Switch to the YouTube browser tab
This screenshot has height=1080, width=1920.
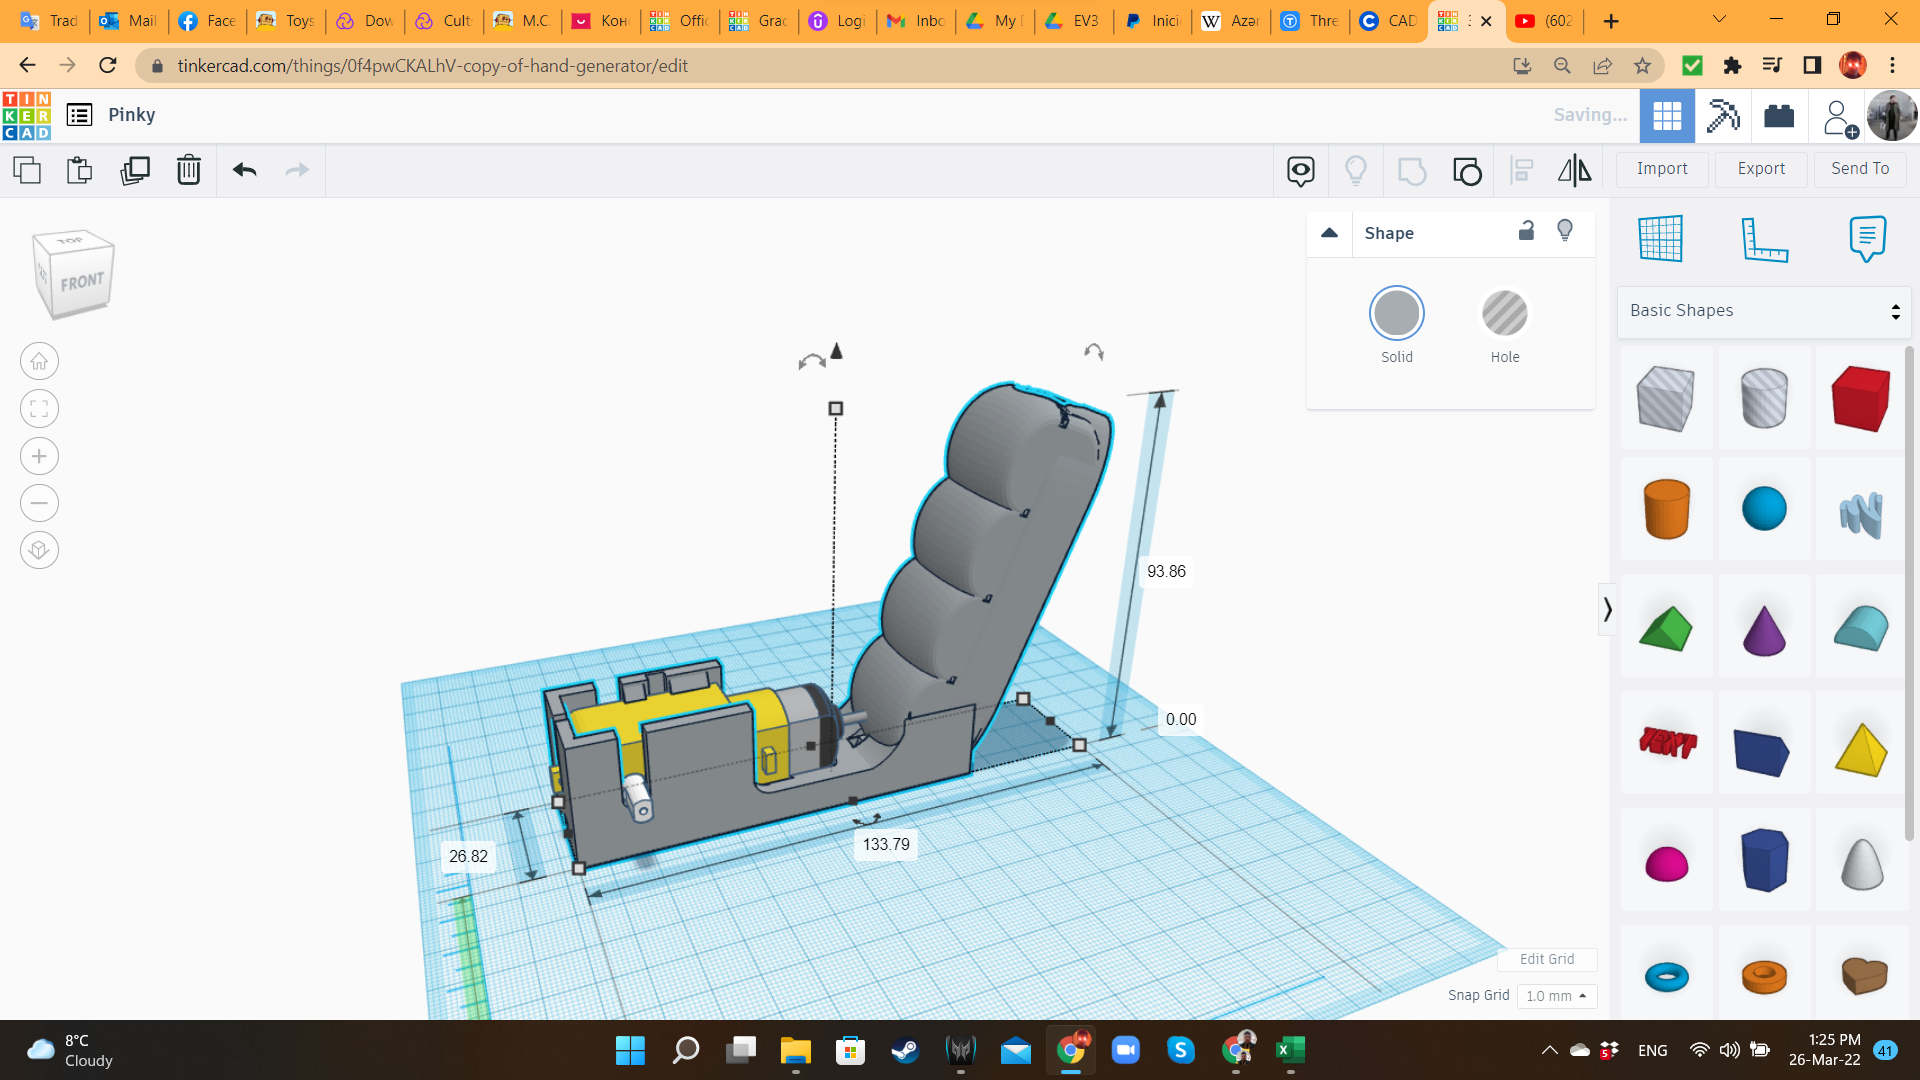[1545, 21]
